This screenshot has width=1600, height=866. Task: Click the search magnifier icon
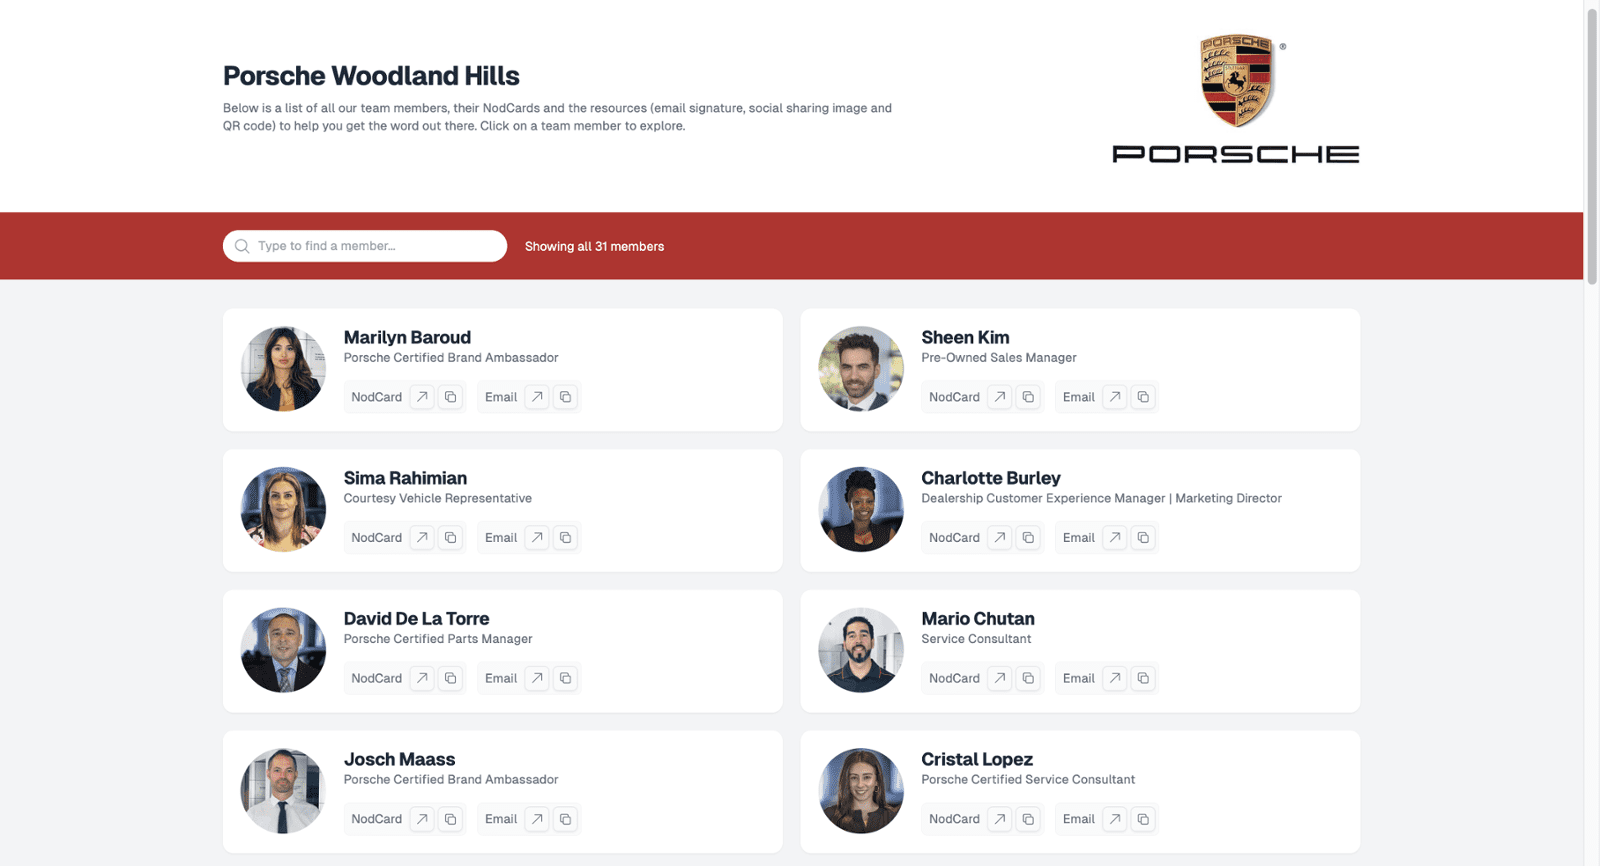tap(242, 246)
